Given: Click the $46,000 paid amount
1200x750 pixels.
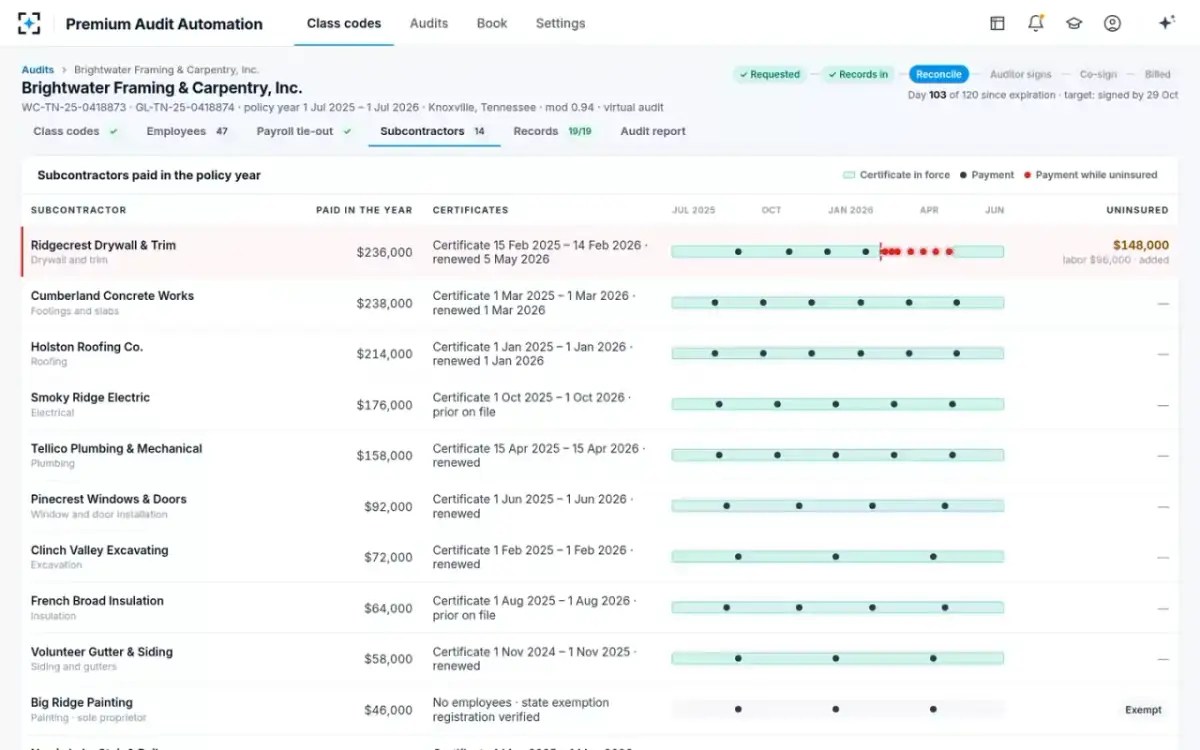Looking at the screenshot, I should tap(388, 710).
